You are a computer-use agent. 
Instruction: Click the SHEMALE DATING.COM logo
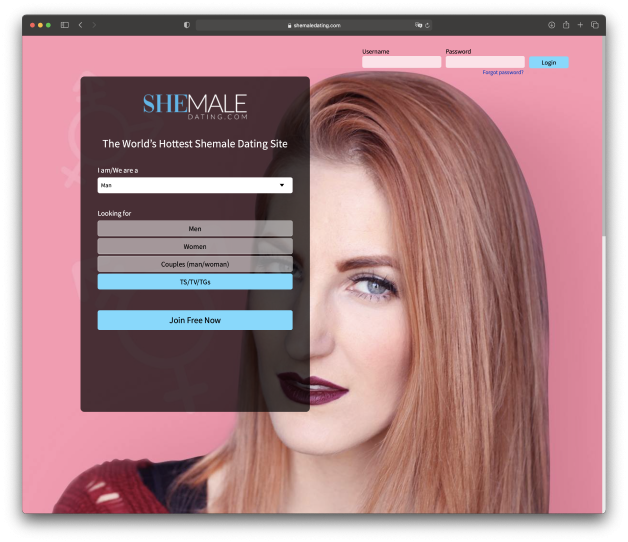point(195,106)
